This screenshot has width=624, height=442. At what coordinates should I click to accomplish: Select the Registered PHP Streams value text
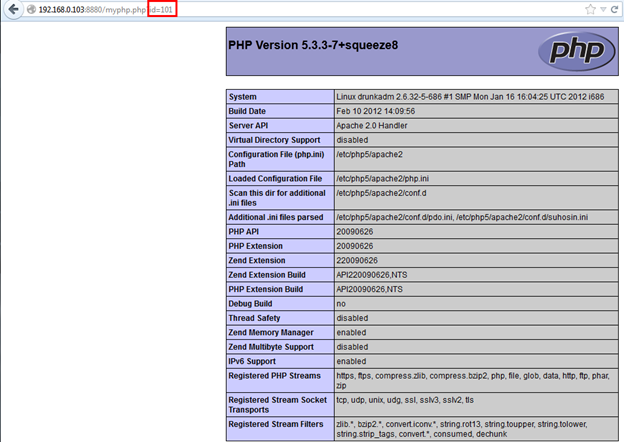tap(470, 380)
